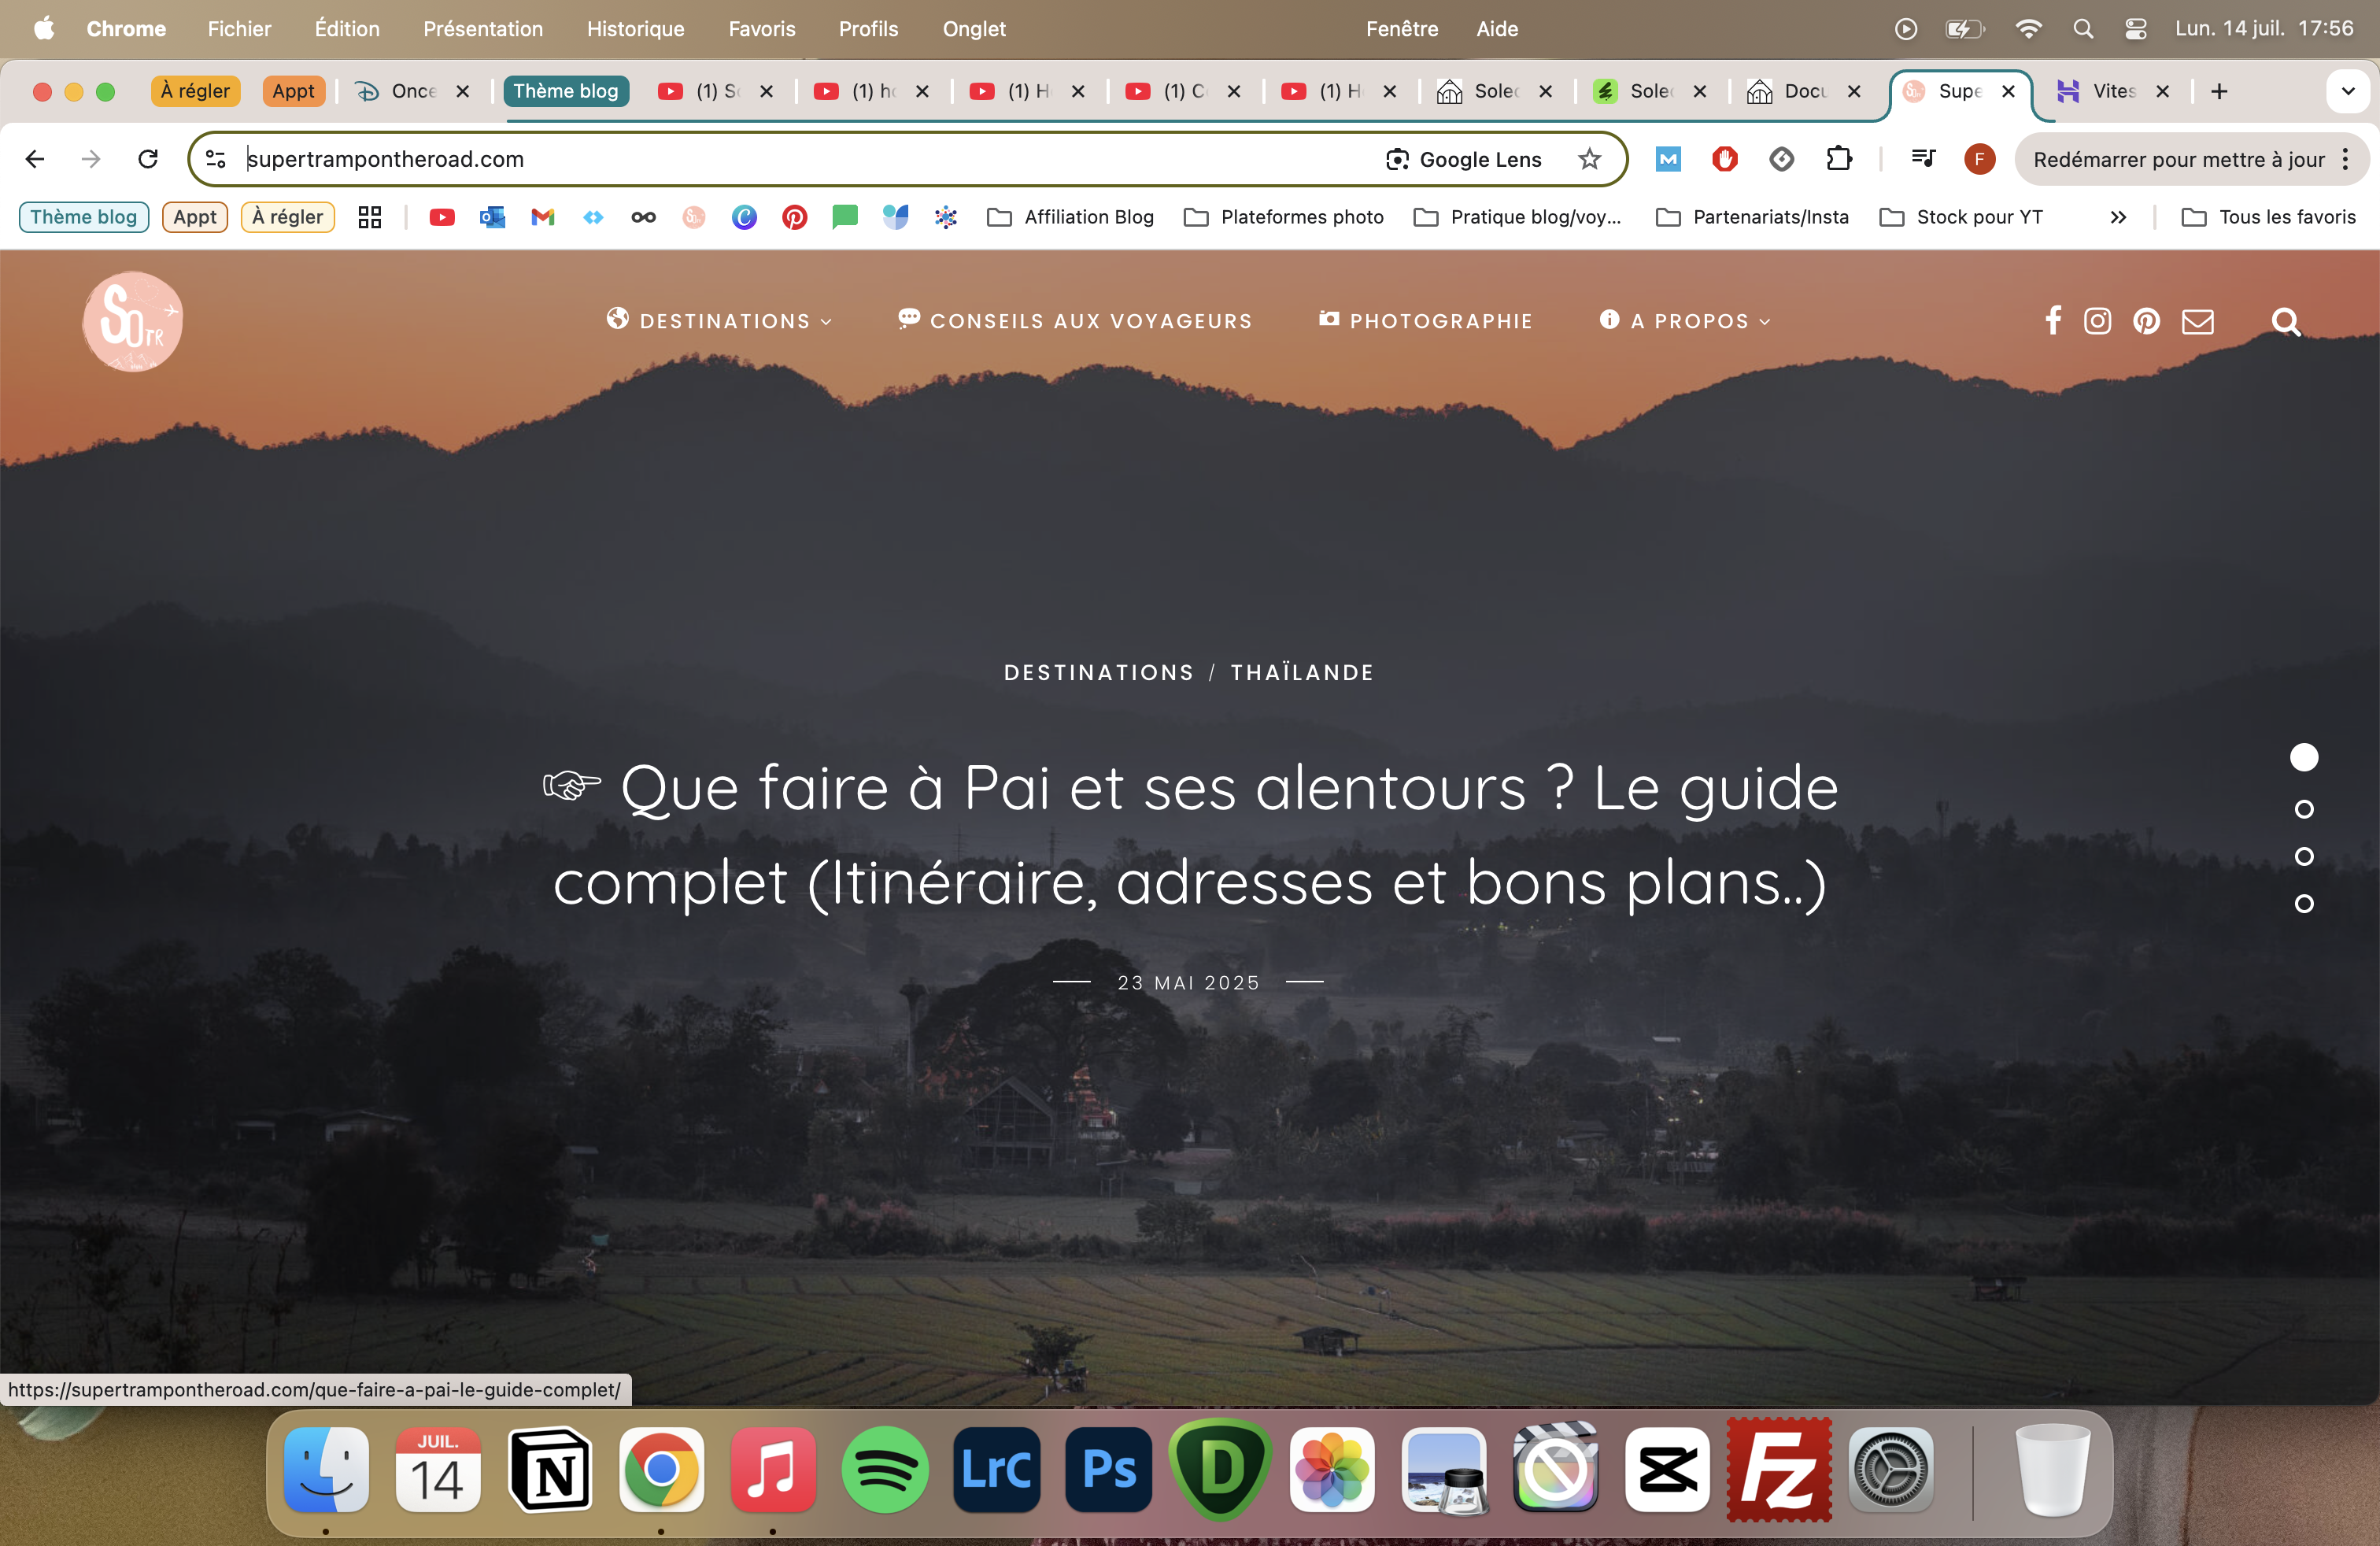Open the Partenariats/Insta bookmarks folder
This screenshot has width=2380, height=1546.
point(1752,217)
